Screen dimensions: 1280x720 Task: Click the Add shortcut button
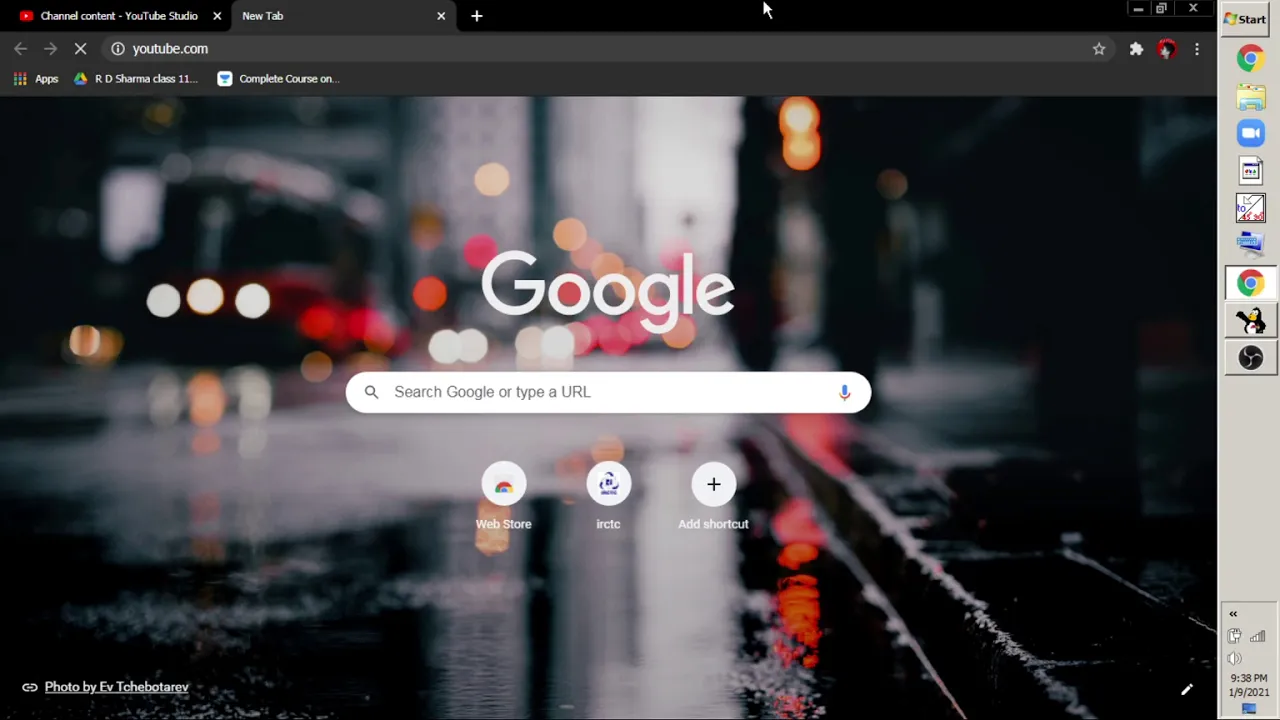(713, 496)
